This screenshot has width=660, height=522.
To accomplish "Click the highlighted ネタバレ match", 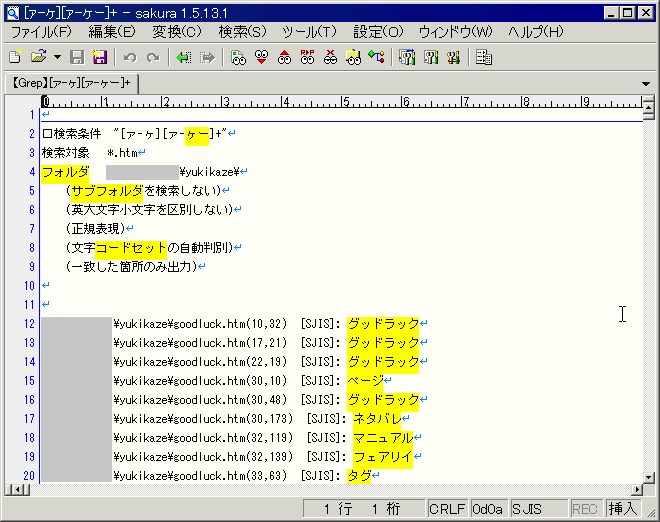I will click(x=378, y=418).
